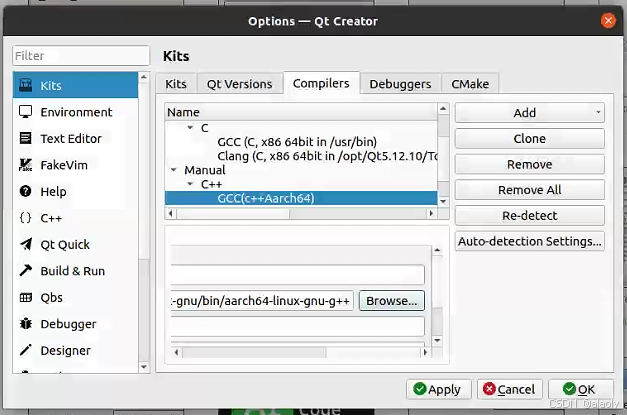
Task: Click the Filter input field
Action: click(81, 56)
